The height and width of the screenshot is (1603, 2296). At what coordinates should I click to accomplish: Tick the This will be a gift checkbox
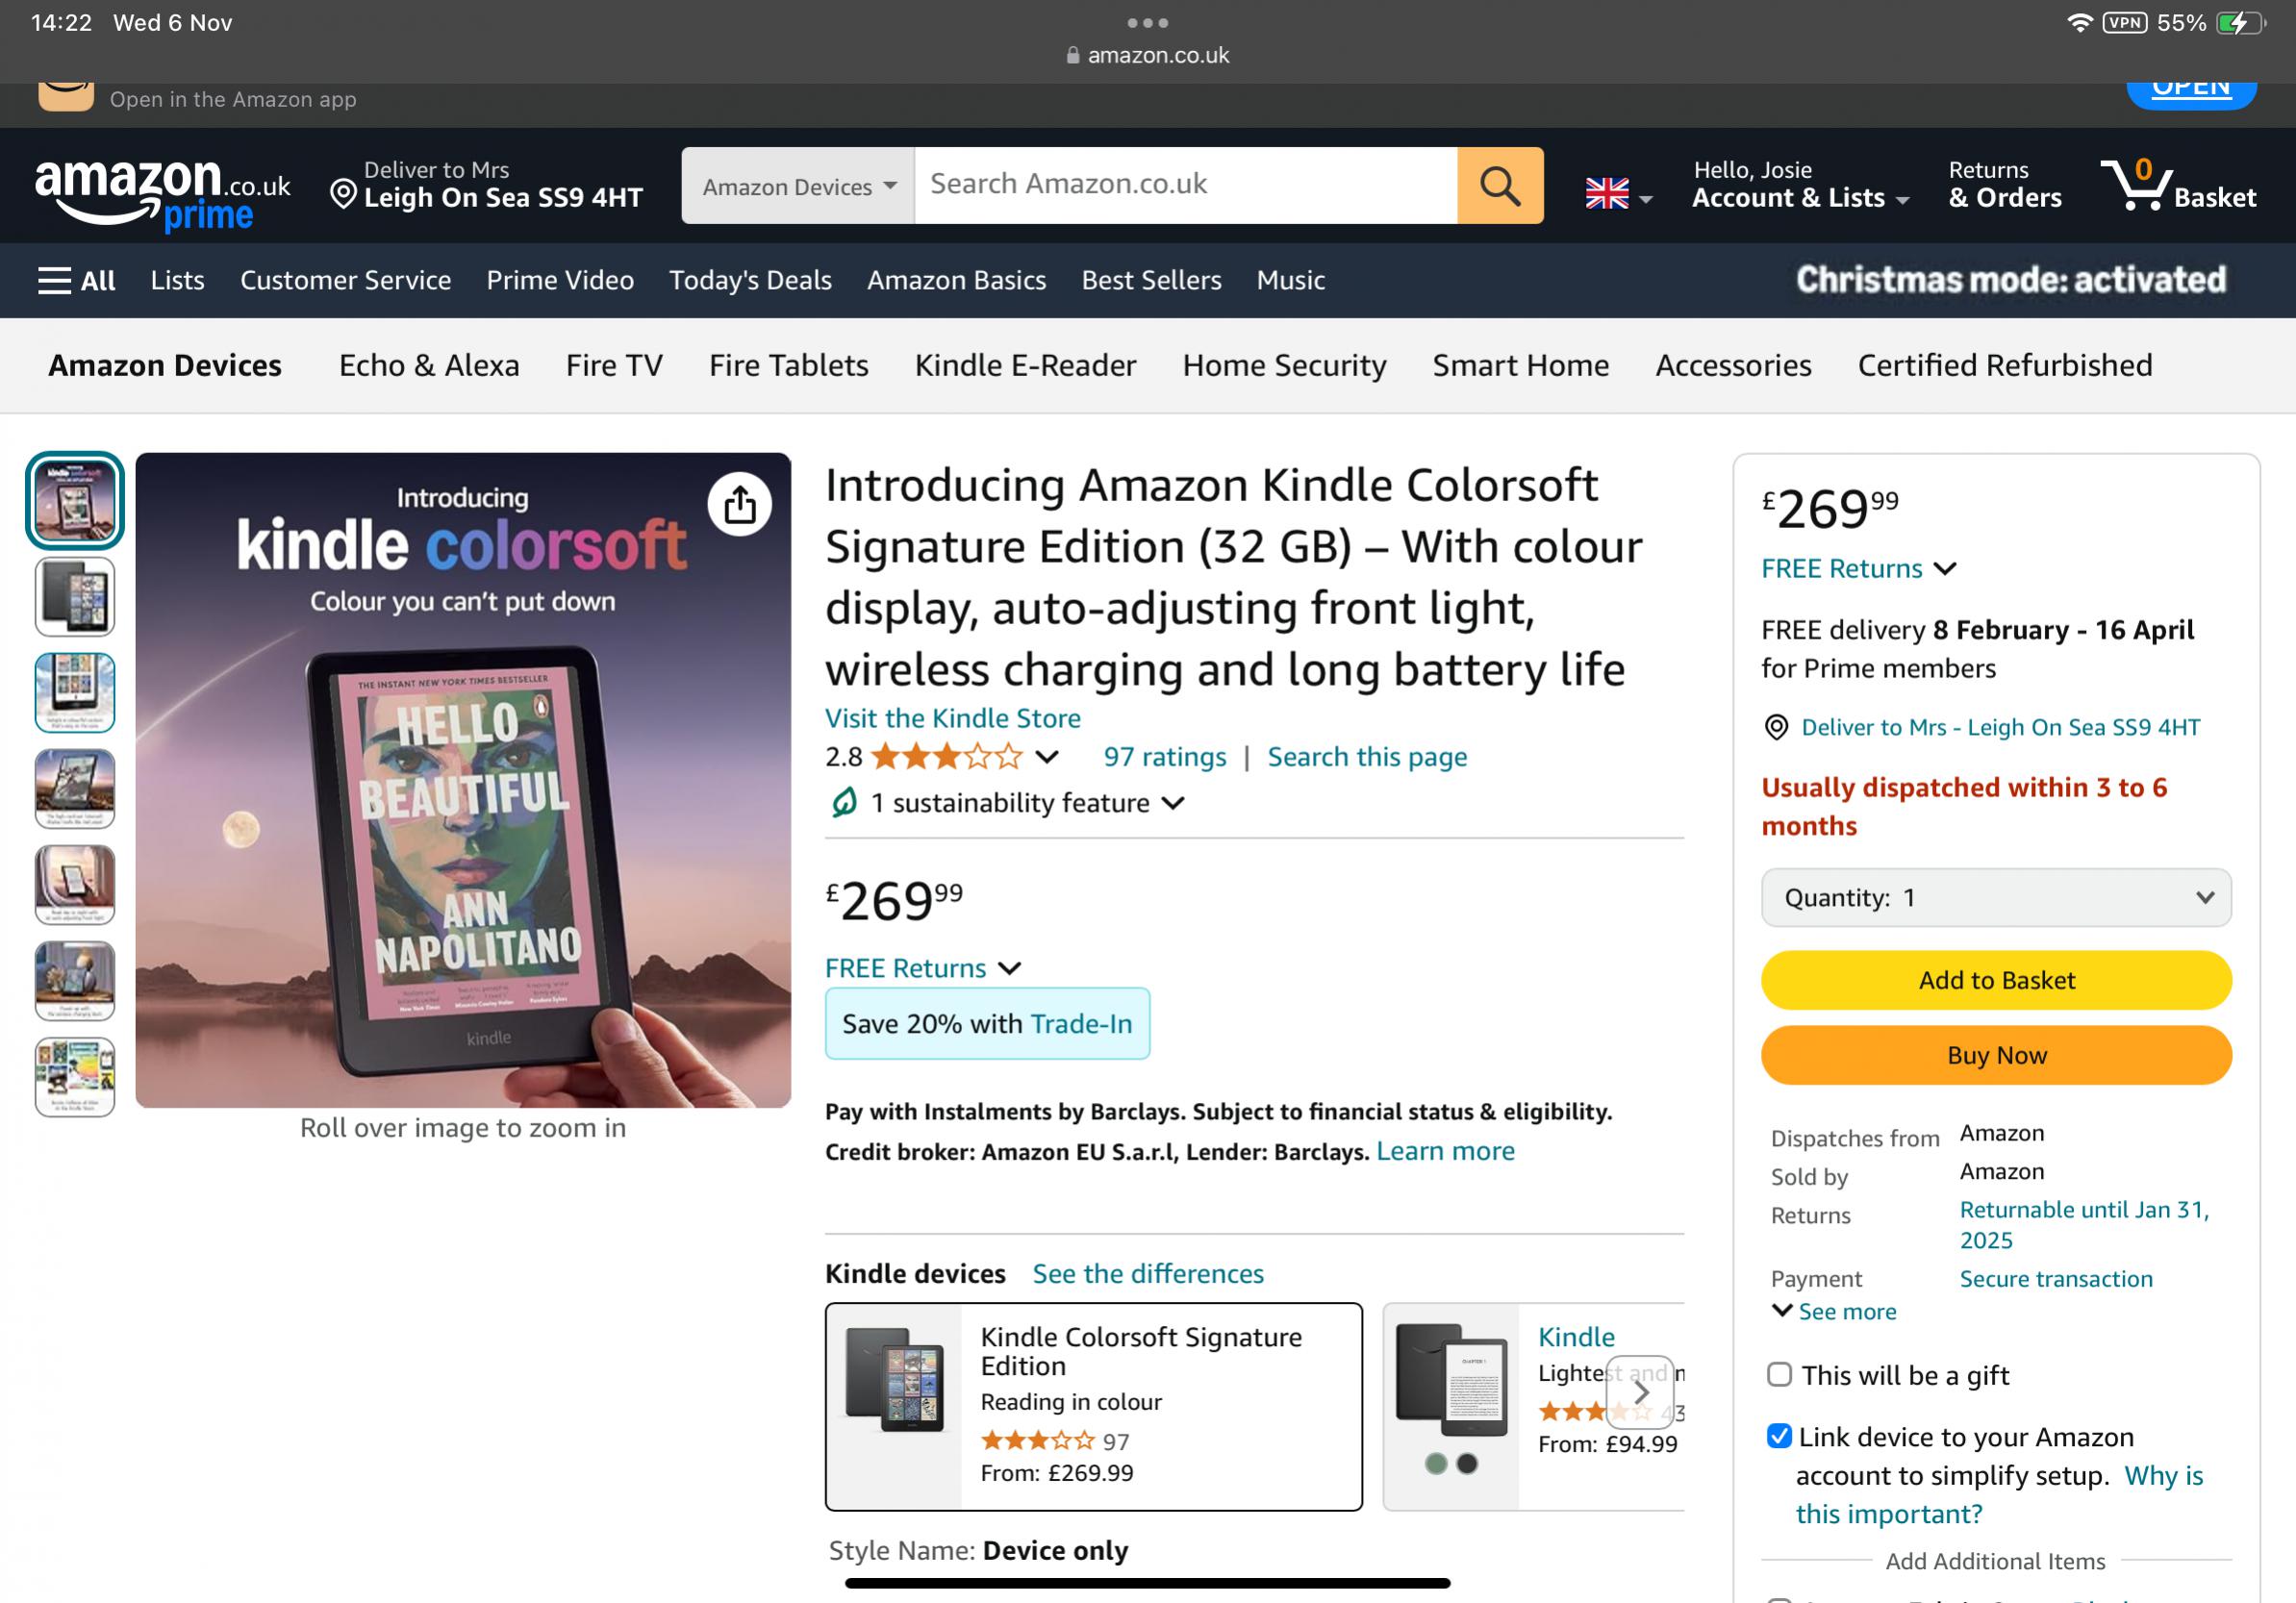click(x=1779, y=1375)
